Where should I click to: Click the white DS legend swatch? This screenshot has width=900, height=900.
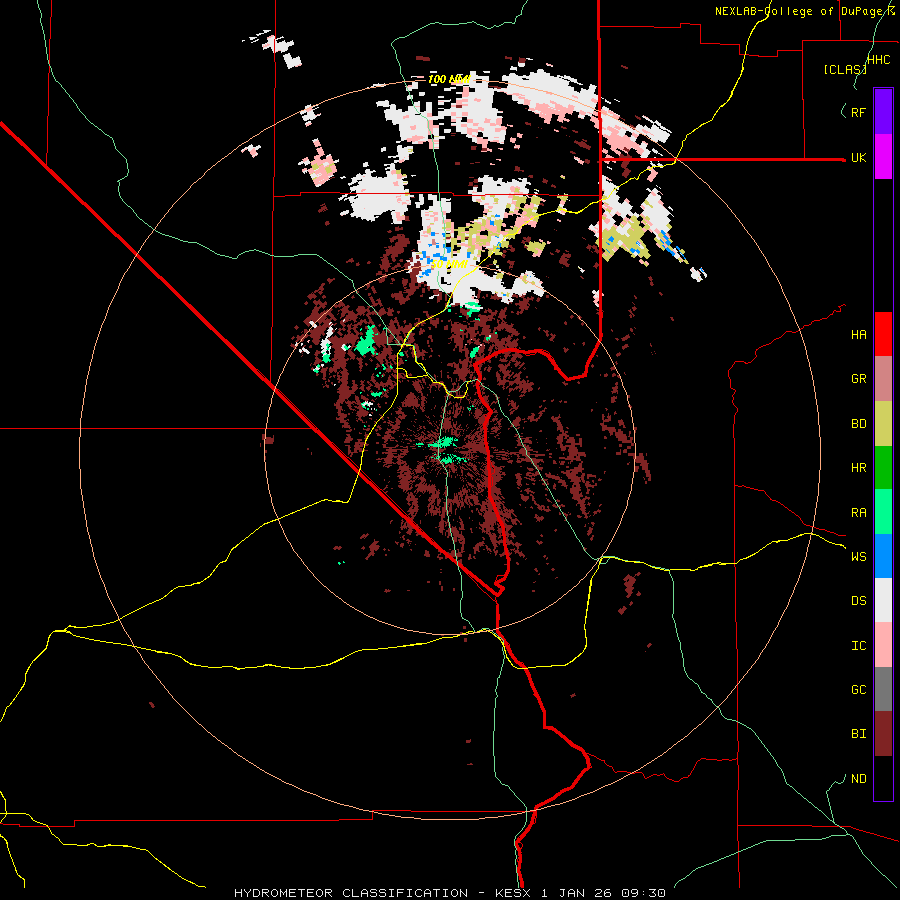click(x=883, y=600)
